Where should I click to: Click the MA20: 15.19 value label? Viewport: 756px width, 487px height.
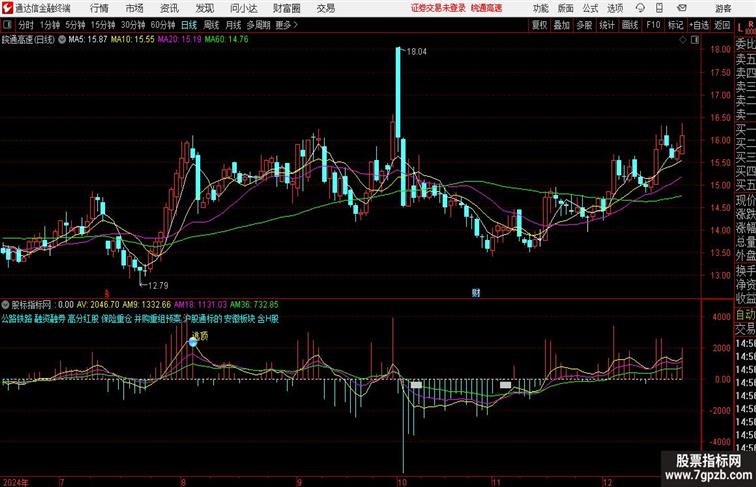pos(179,40)
